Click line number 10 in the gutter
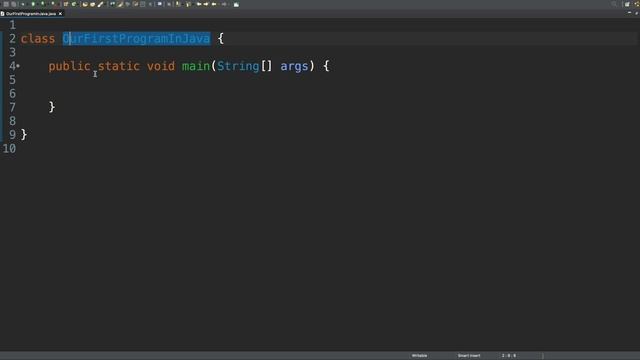 click(9, 149)
